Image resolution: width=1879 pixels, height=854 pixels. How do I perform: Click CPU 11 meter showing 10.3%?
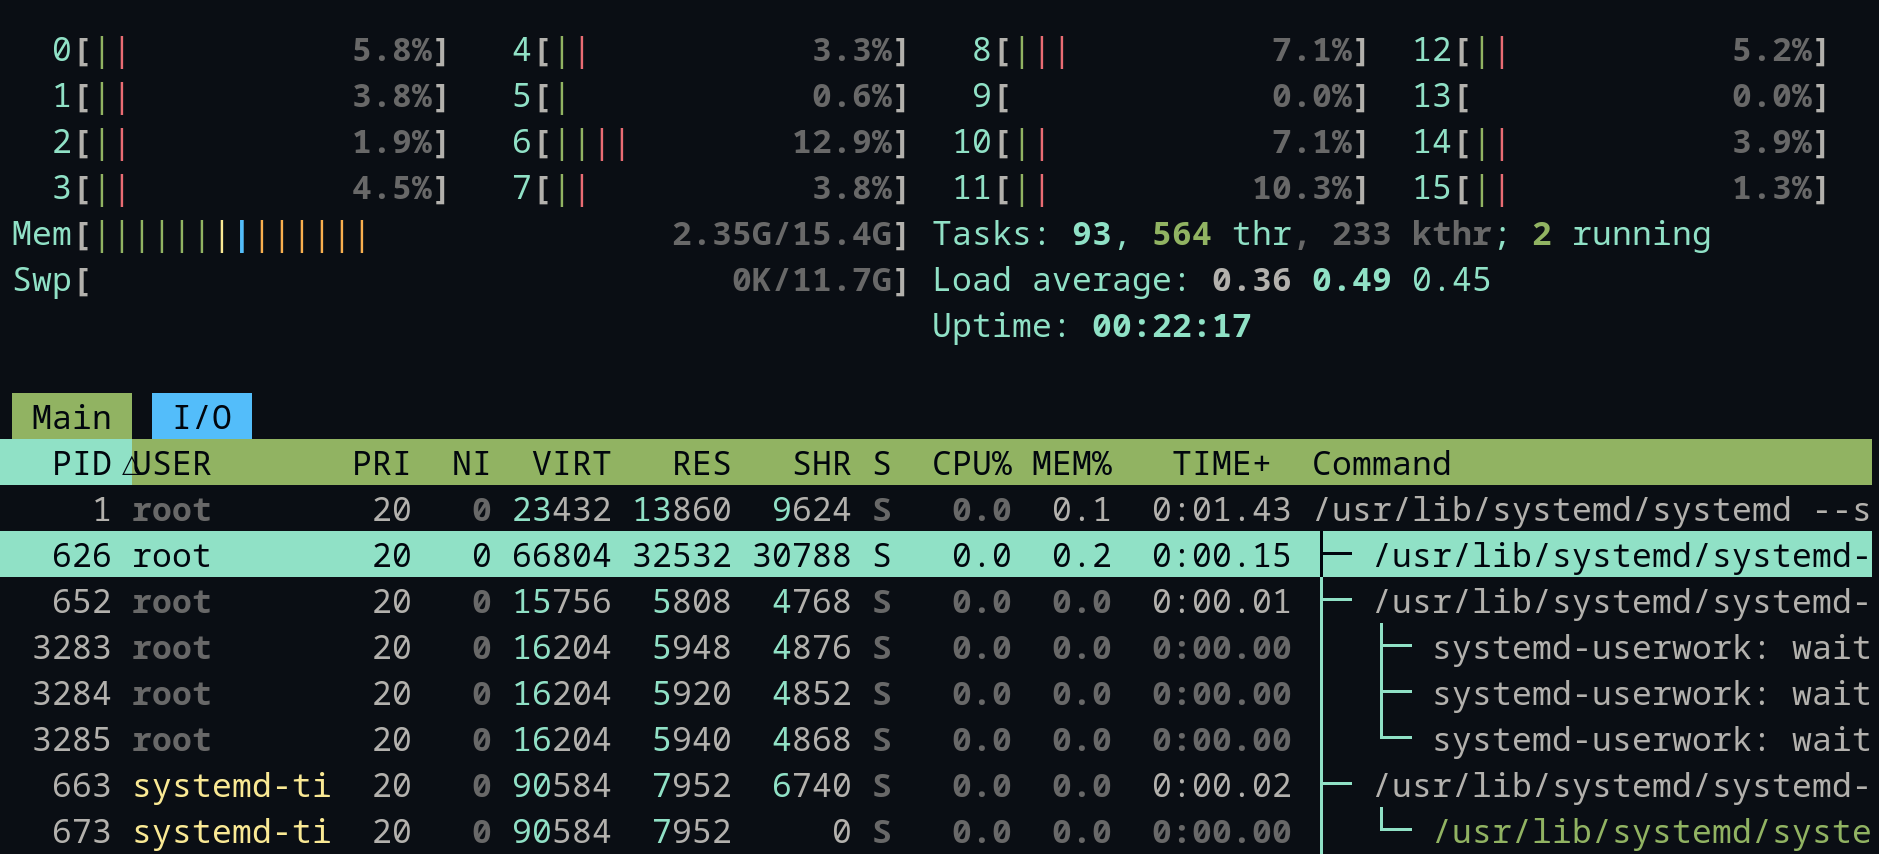[1160, 188]
